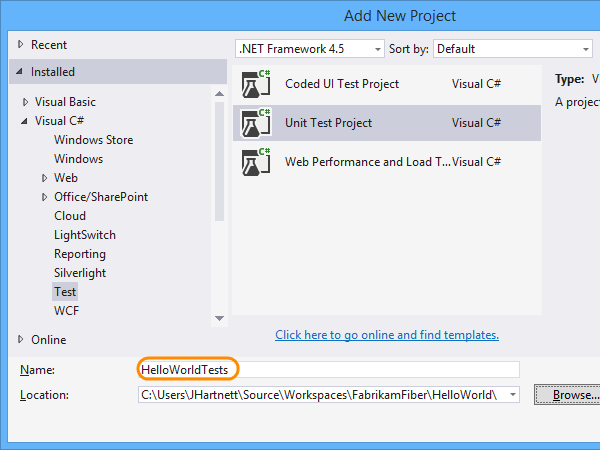This screenshot has height=450, width=600.
Task: Click the Name field containing HelloWorldTests
Action: pos(330,370)
